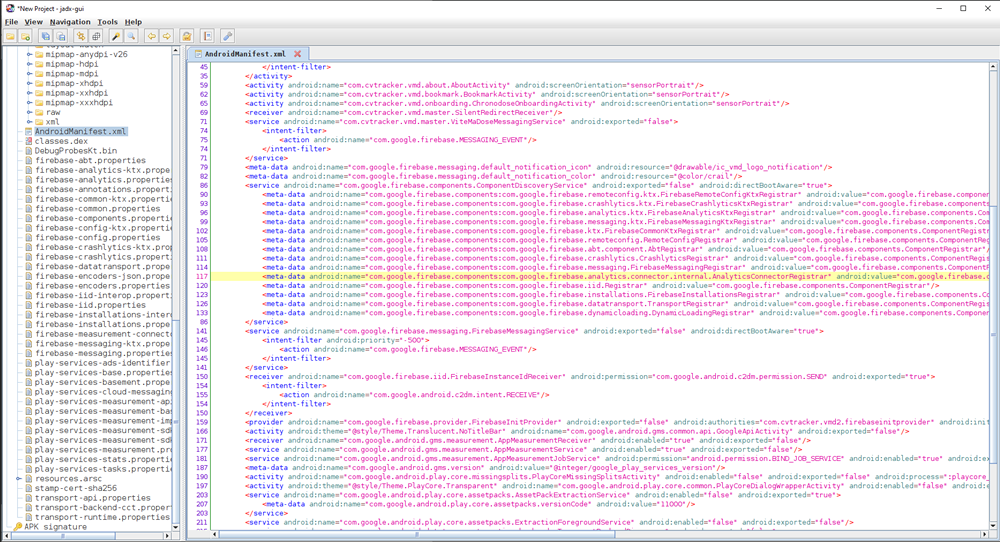Click the jadx-gui app icon in title bar

pyautogui.click(x=10, y=8)
